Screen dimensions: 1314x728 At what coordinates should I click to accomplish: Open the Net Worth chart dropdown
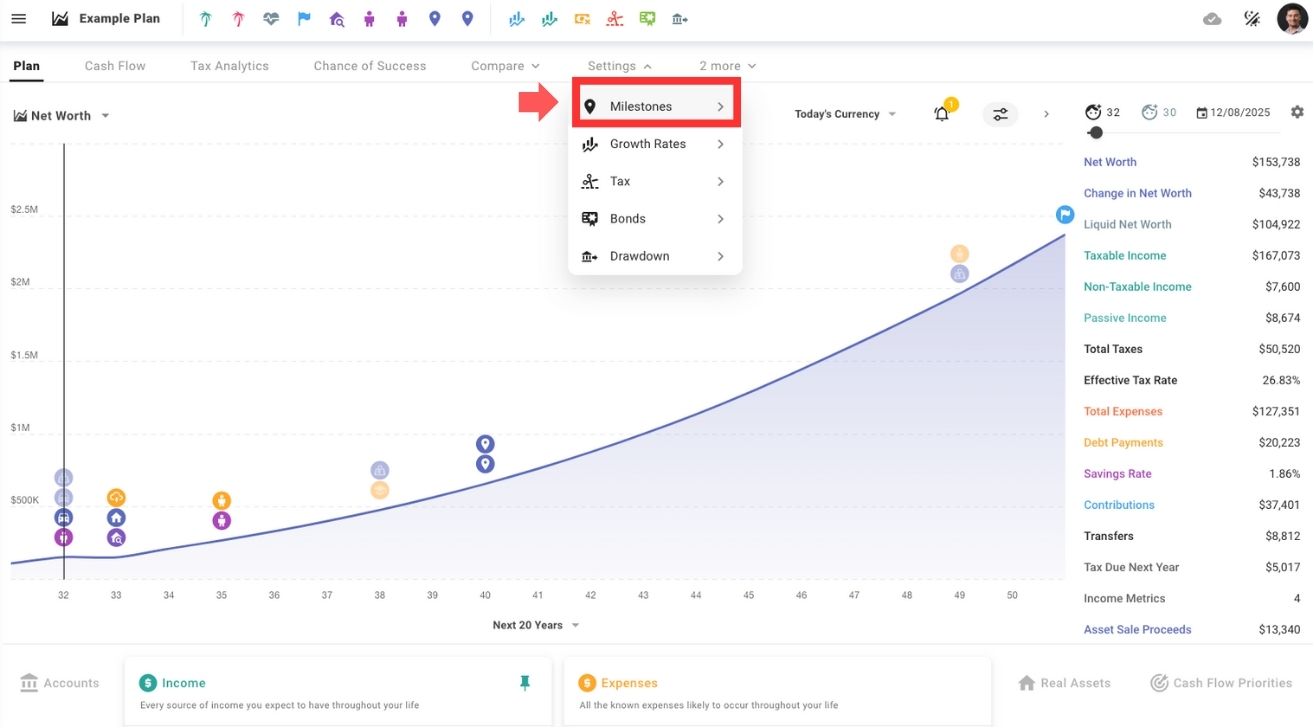(x=62, y=116)
